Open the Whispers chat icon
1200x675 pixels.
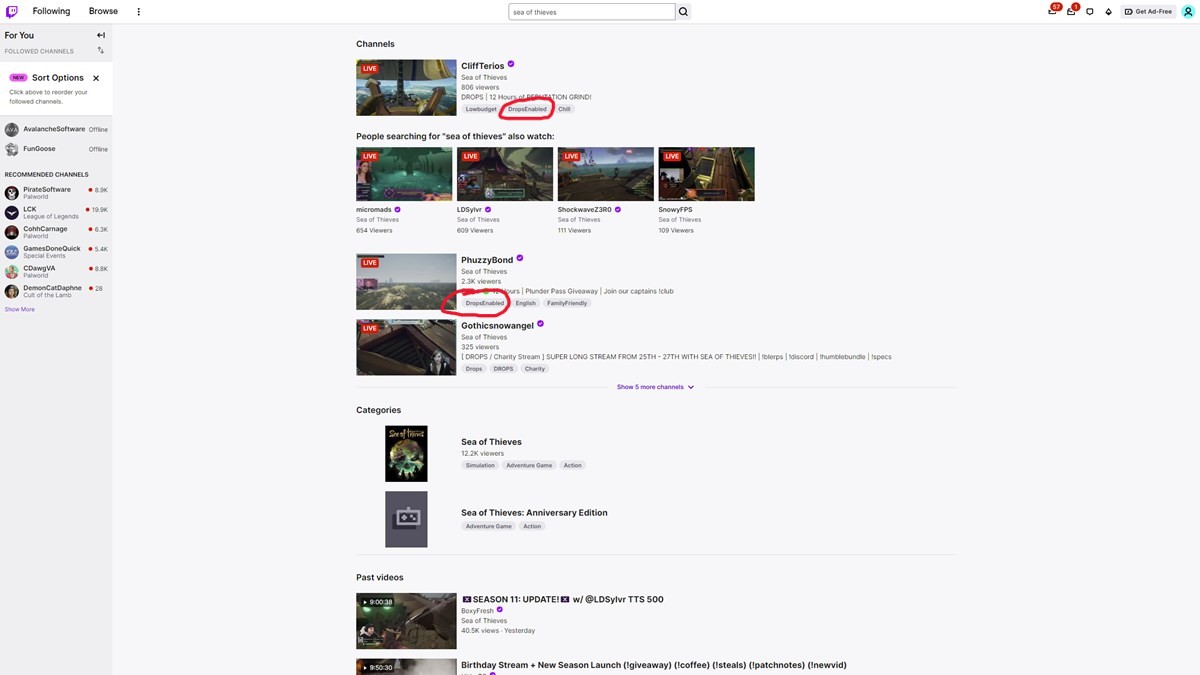[x=1090, y=12]
